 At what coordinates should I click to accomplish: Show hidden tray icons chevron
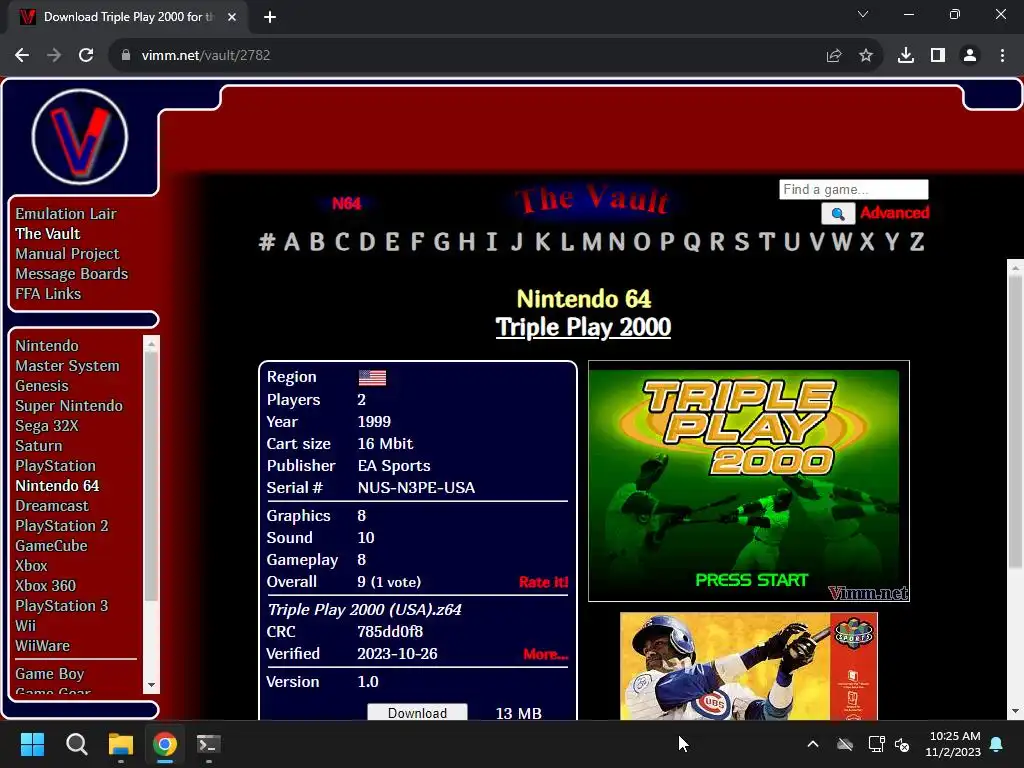[813, 744]
